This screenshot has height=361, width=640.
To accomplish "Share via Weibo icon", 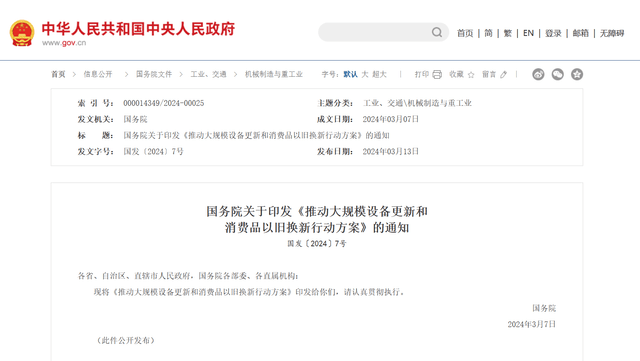I will (x=538, y=74).
